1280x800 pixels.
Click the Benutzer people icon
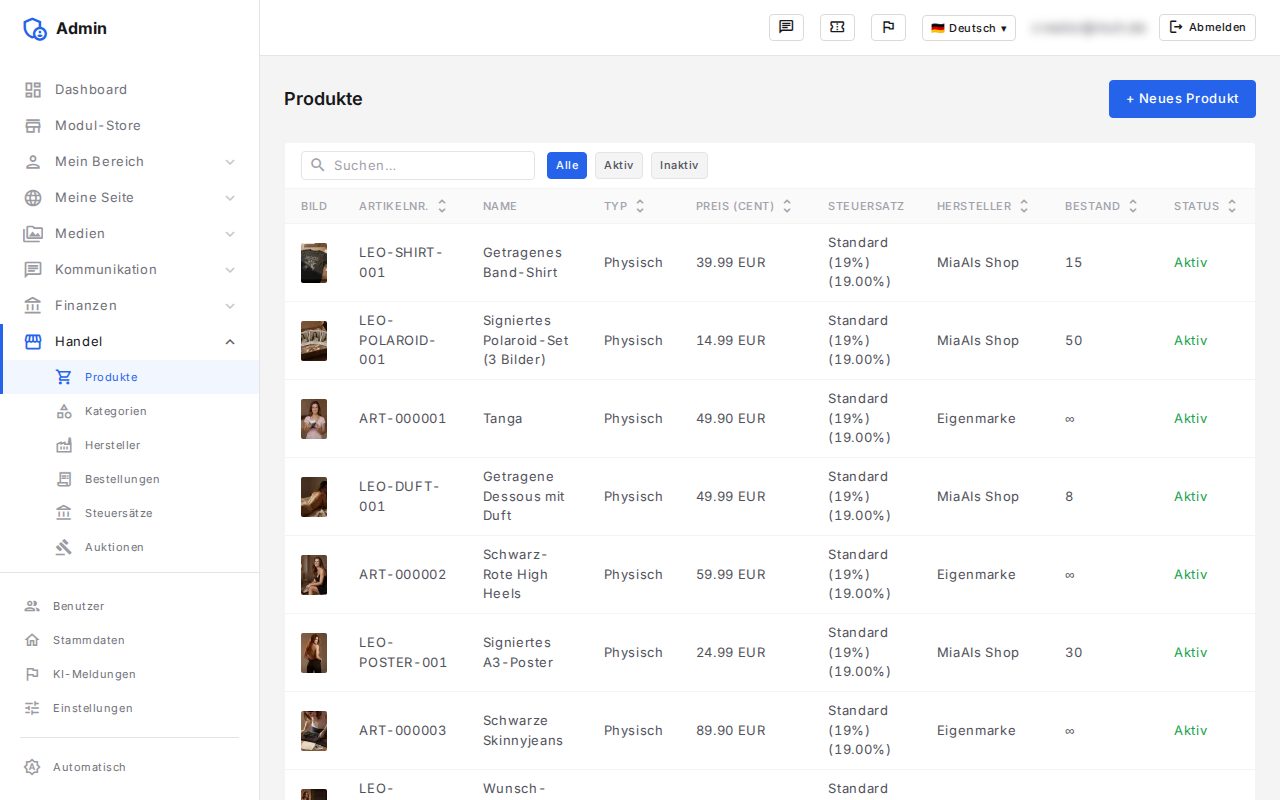pos(32,606)
